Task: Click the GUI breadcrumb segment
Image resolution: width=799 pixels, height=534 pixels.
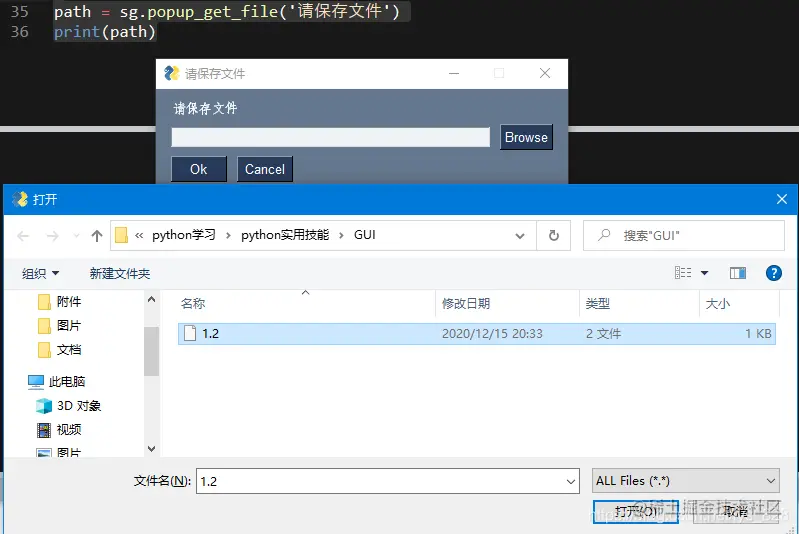Action: click(x=365, y=235)
